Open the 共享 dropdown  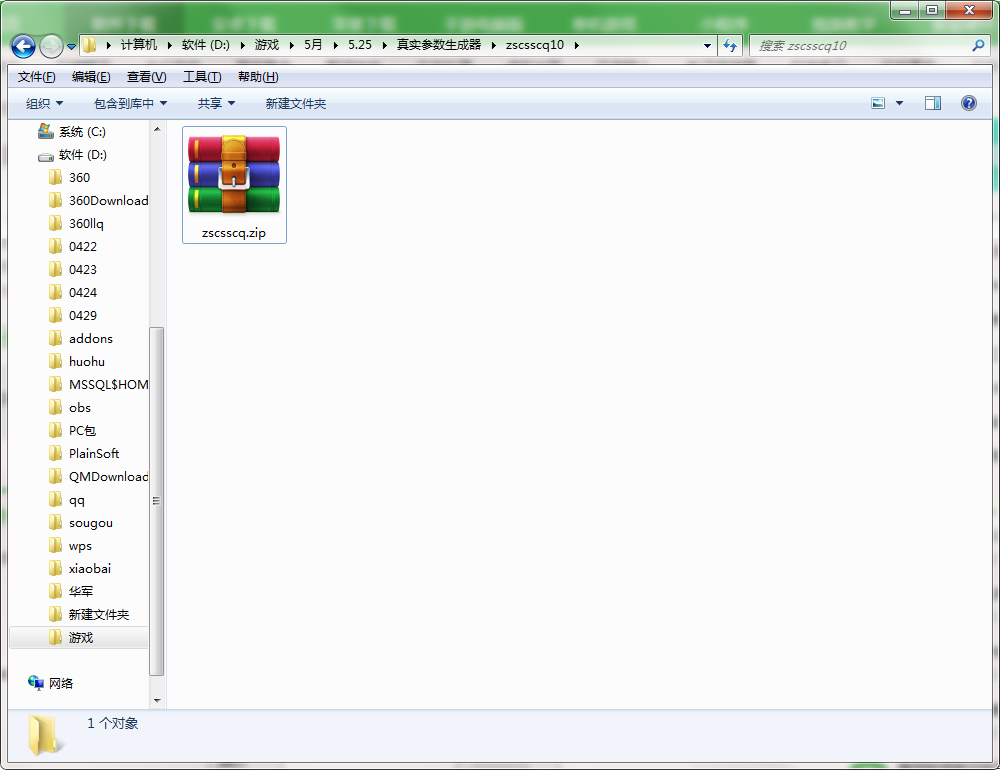tap(216, 103)
